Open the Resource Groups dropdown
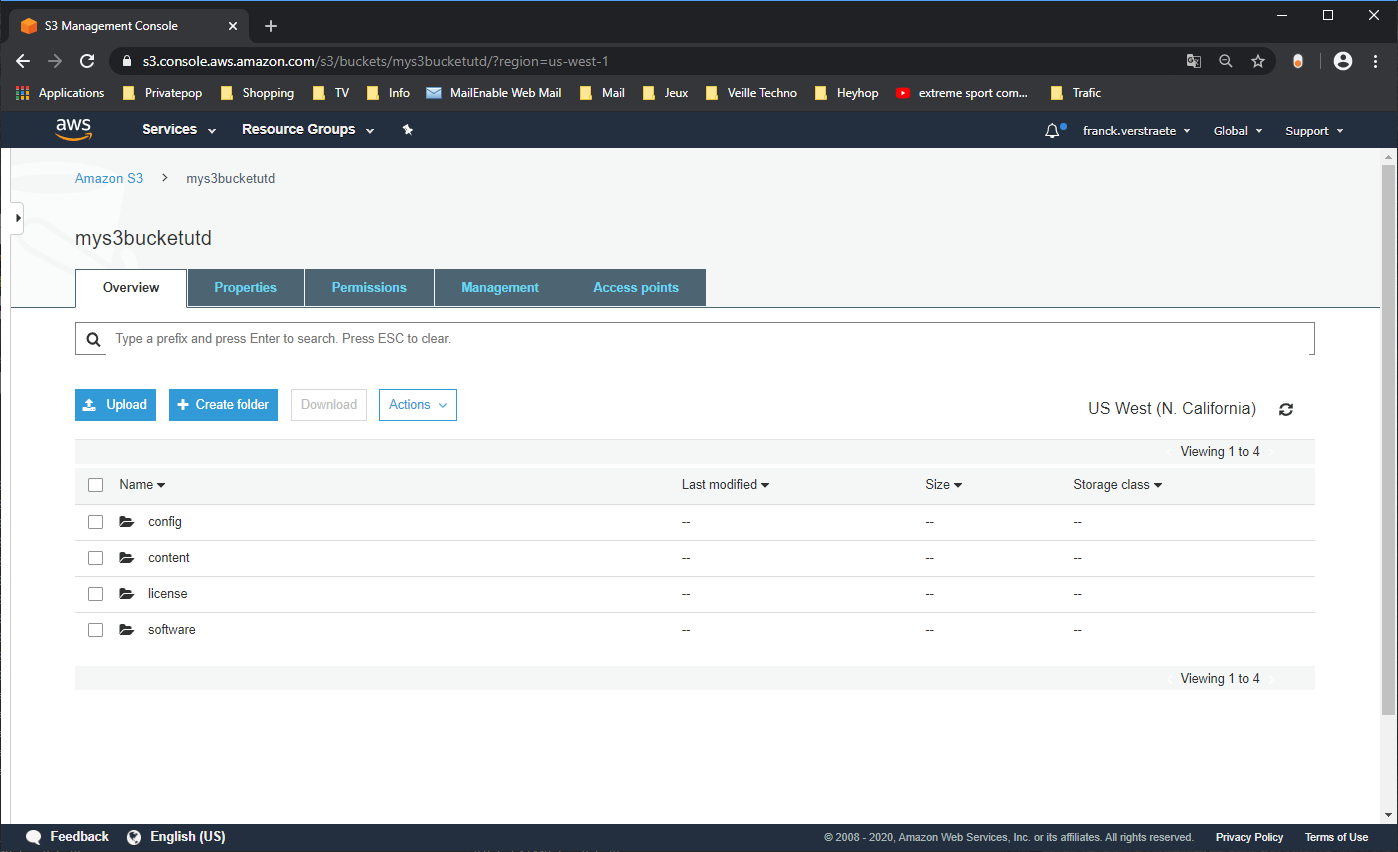 [x=308, y=130]
